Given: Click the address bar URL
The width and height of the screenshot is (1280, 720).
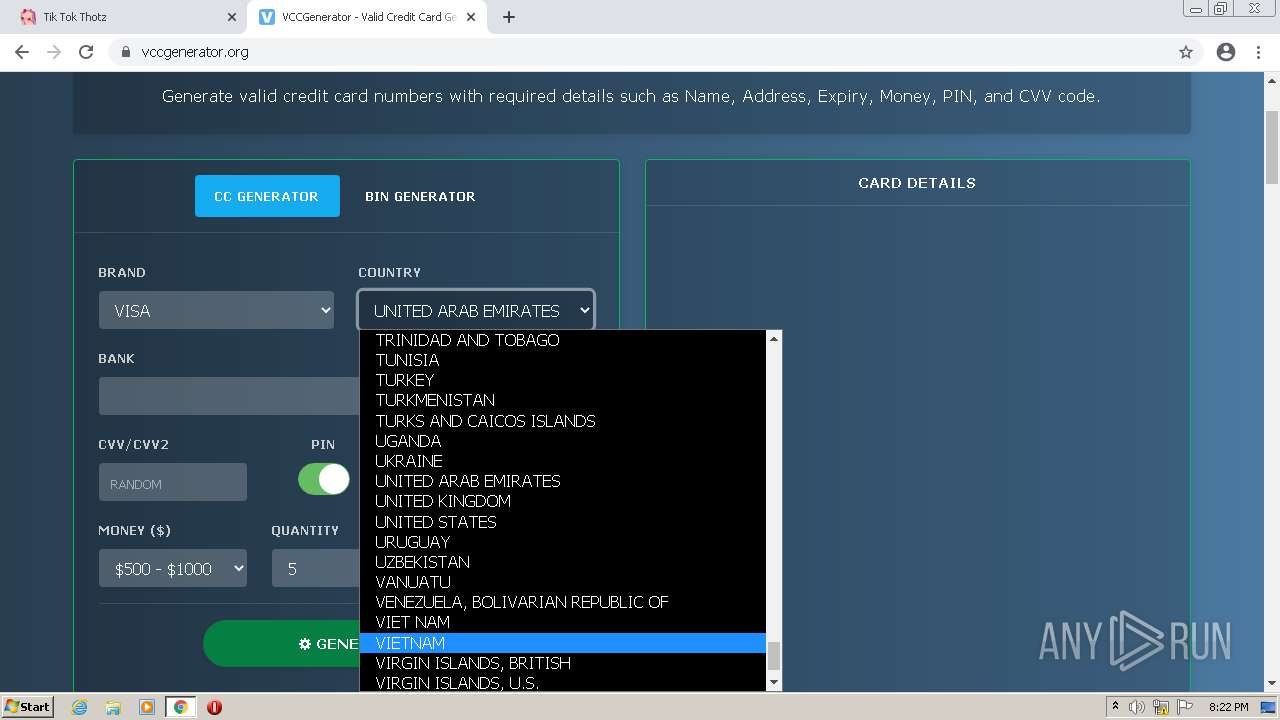Looking at the screenshot, I should 195,52.
